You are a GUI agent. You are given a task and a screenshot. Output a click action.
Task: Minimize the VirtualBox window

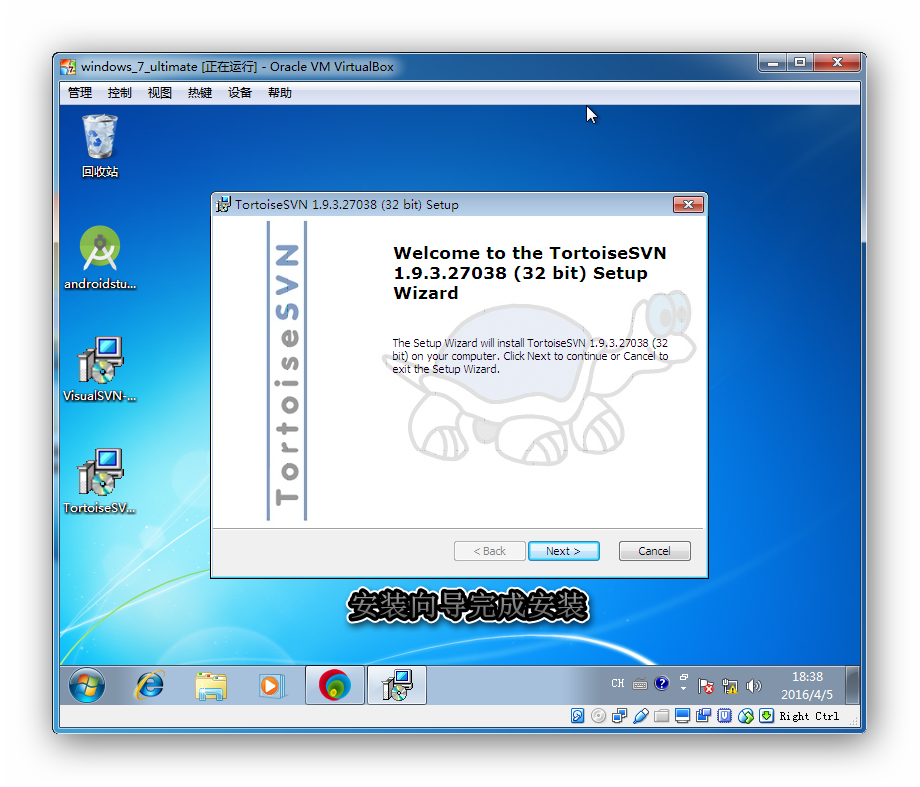click(x=773, y=63)
